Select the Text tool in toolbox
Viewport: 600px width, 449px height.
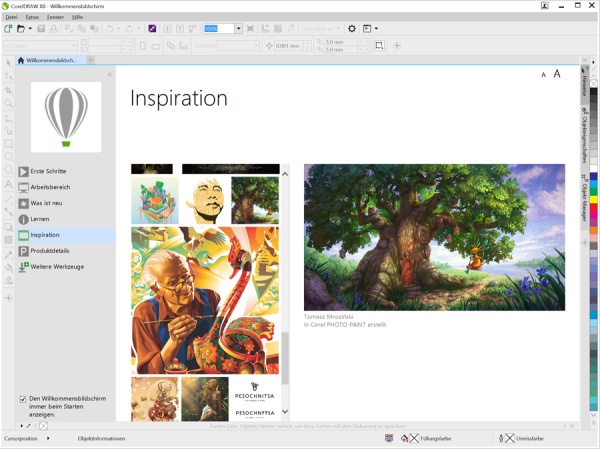pyautogui.click(x=8, y=184)
